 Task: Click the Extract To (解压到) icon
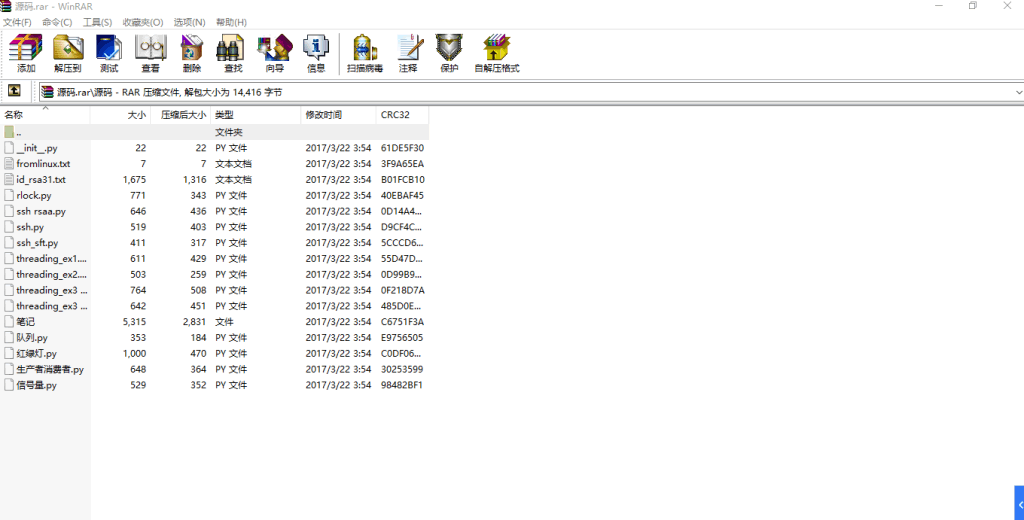pos(67,53)
